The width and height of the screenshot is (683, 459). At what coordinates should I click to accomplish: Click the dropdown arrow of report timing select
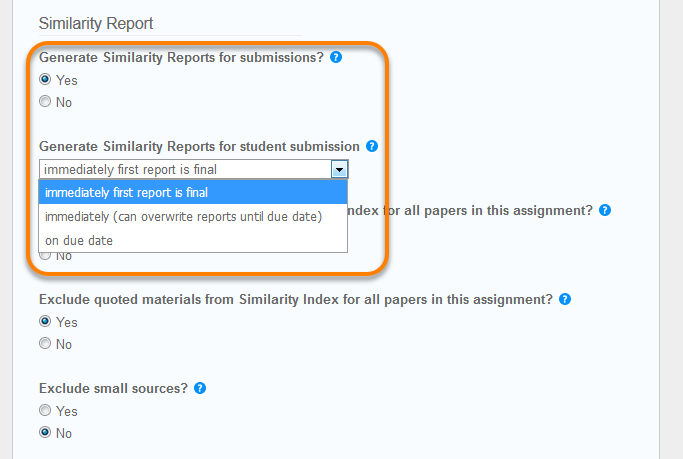339,170
